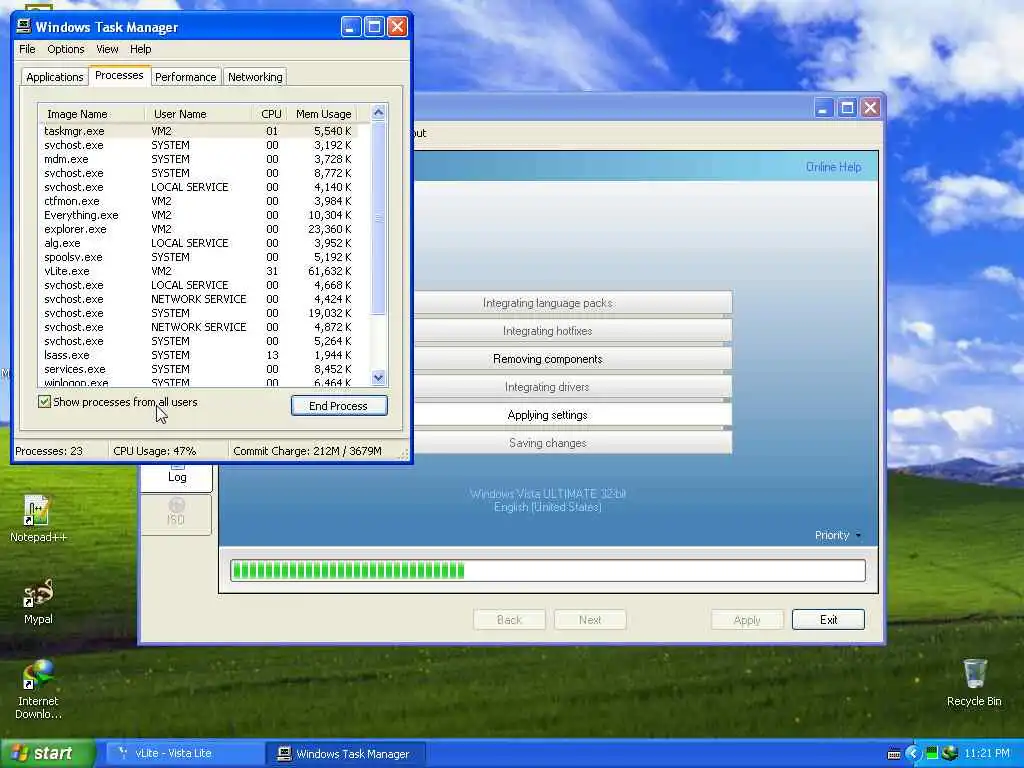
Task: Toggle Show processes from all users checkbox
Action: (44, 402)
